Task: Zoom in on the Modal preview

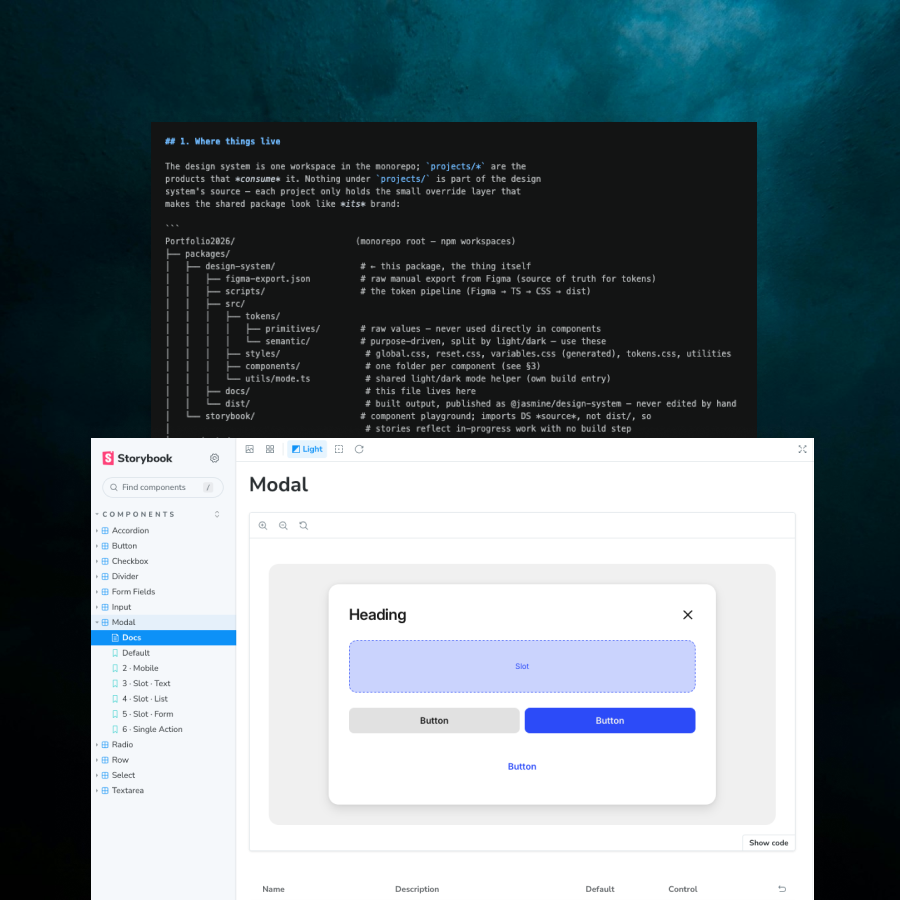Action: point(263,526)
